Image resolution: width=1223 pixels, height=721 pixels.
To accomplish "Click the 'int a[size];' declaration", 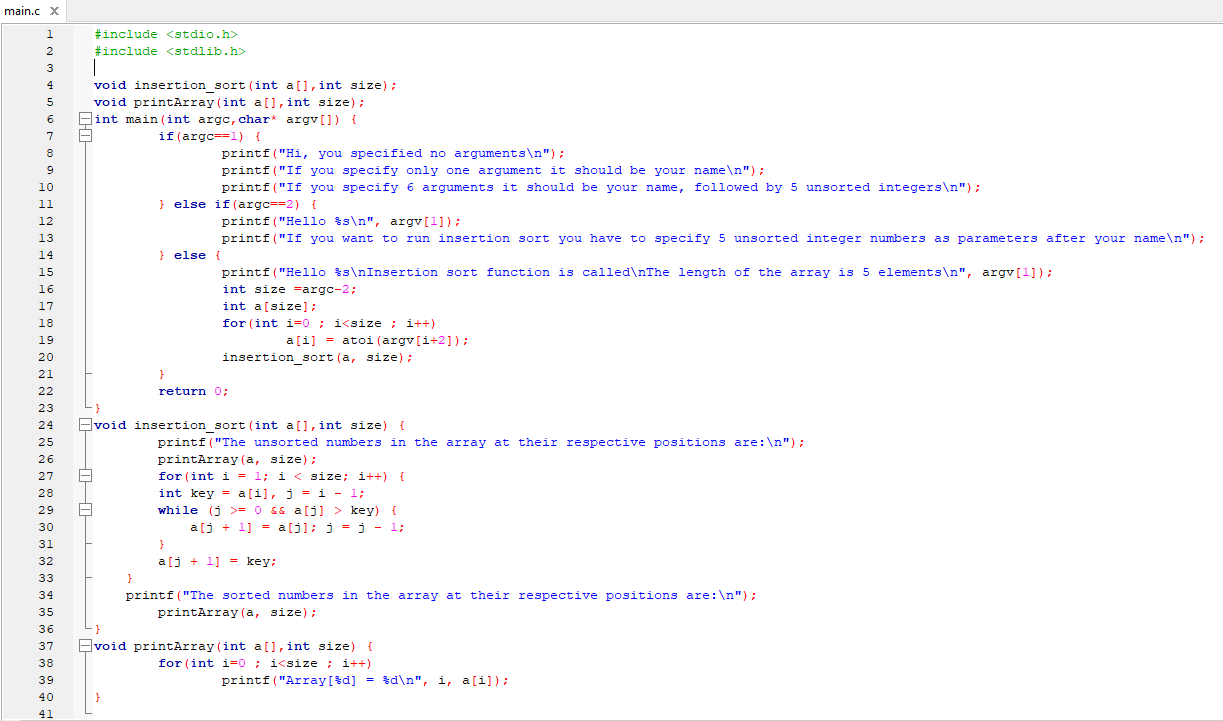I will (270, 306).
